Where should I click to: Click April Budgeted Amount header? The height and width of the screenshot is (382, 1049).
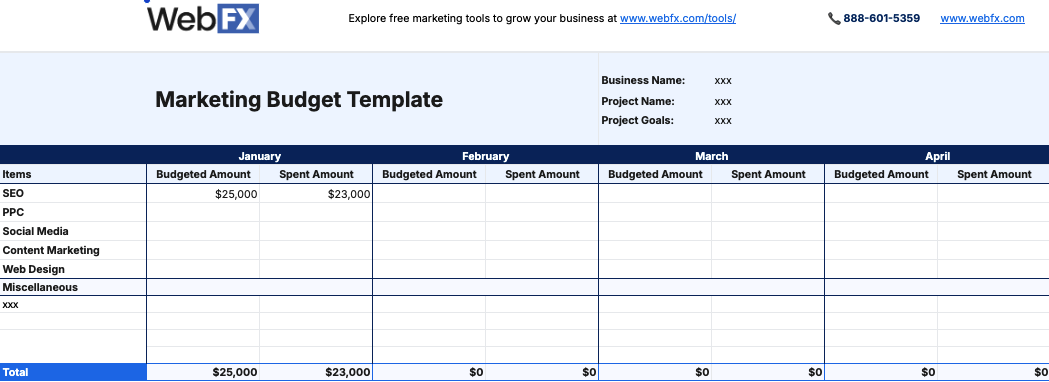[x=881, y=174]
